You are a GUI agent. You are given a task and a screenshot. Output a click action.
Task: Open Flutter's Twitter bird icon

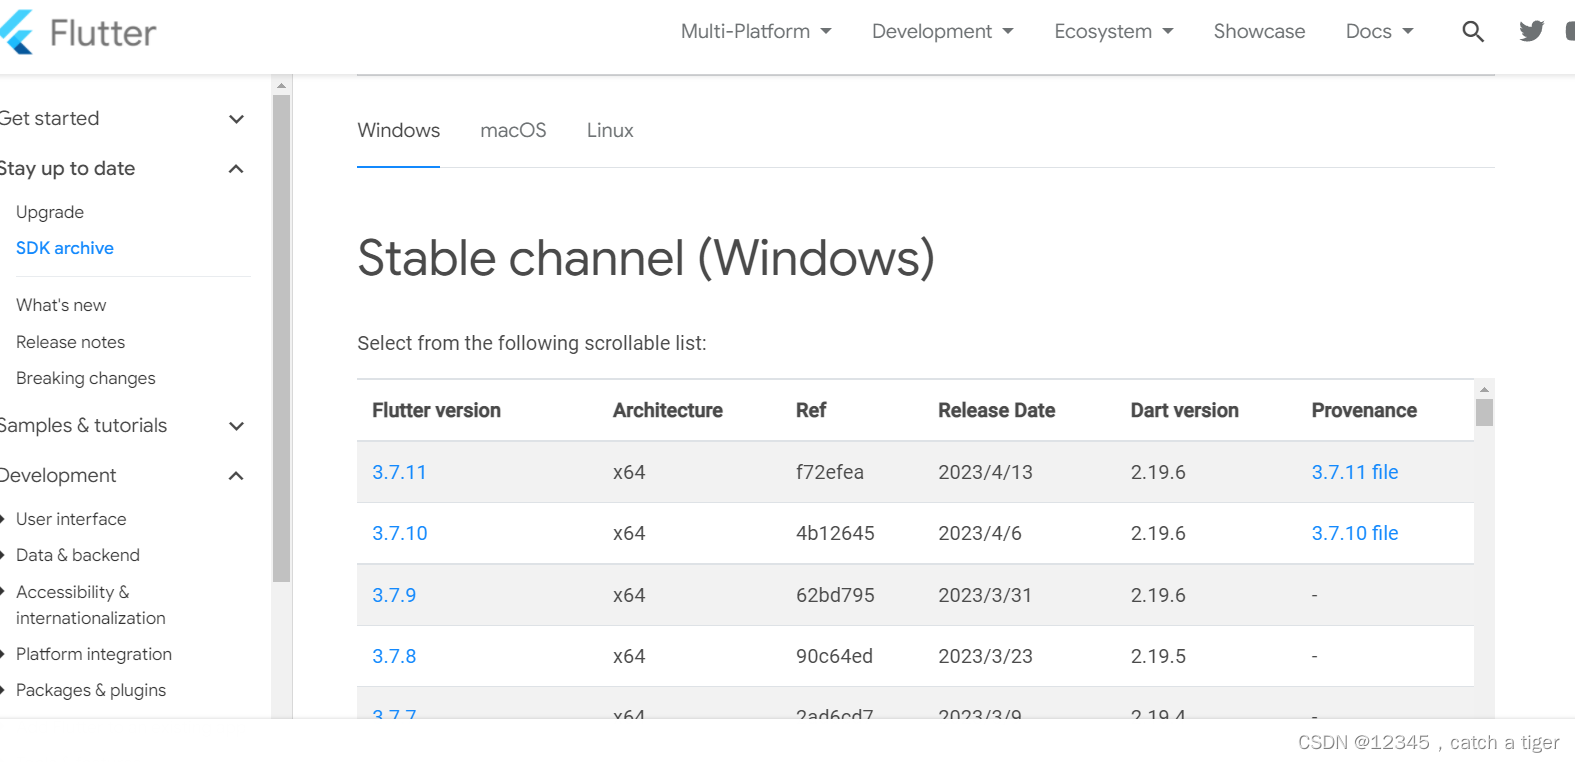click(1531, 32)
